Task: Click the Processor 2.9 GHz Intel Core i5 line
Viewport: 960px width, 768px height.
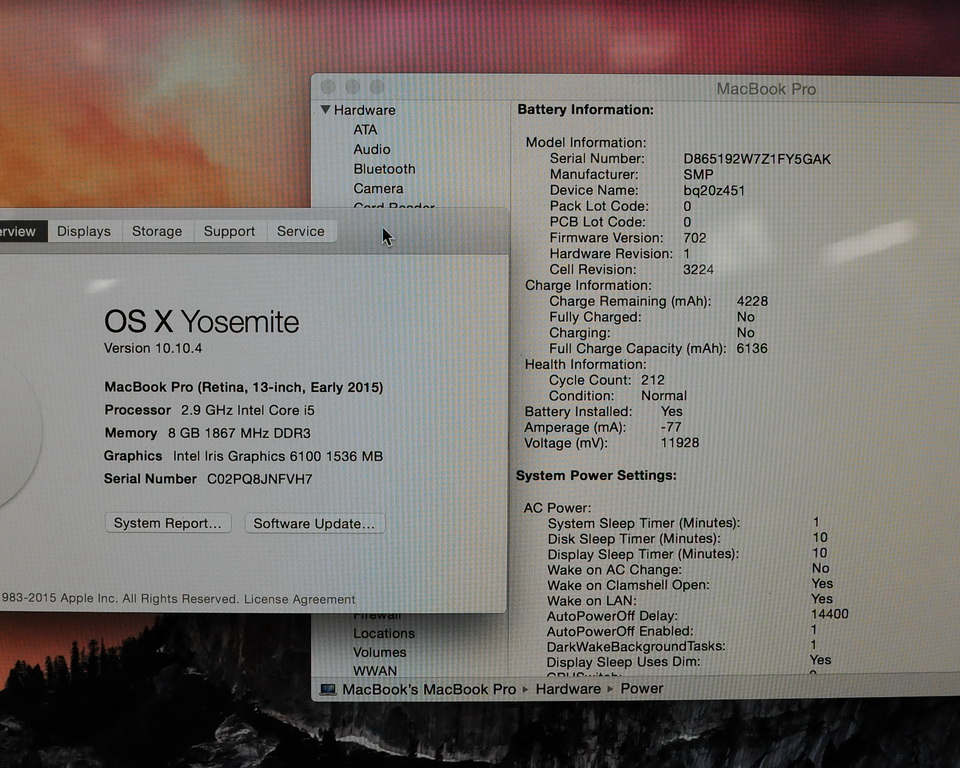Action: click(209, 410)
